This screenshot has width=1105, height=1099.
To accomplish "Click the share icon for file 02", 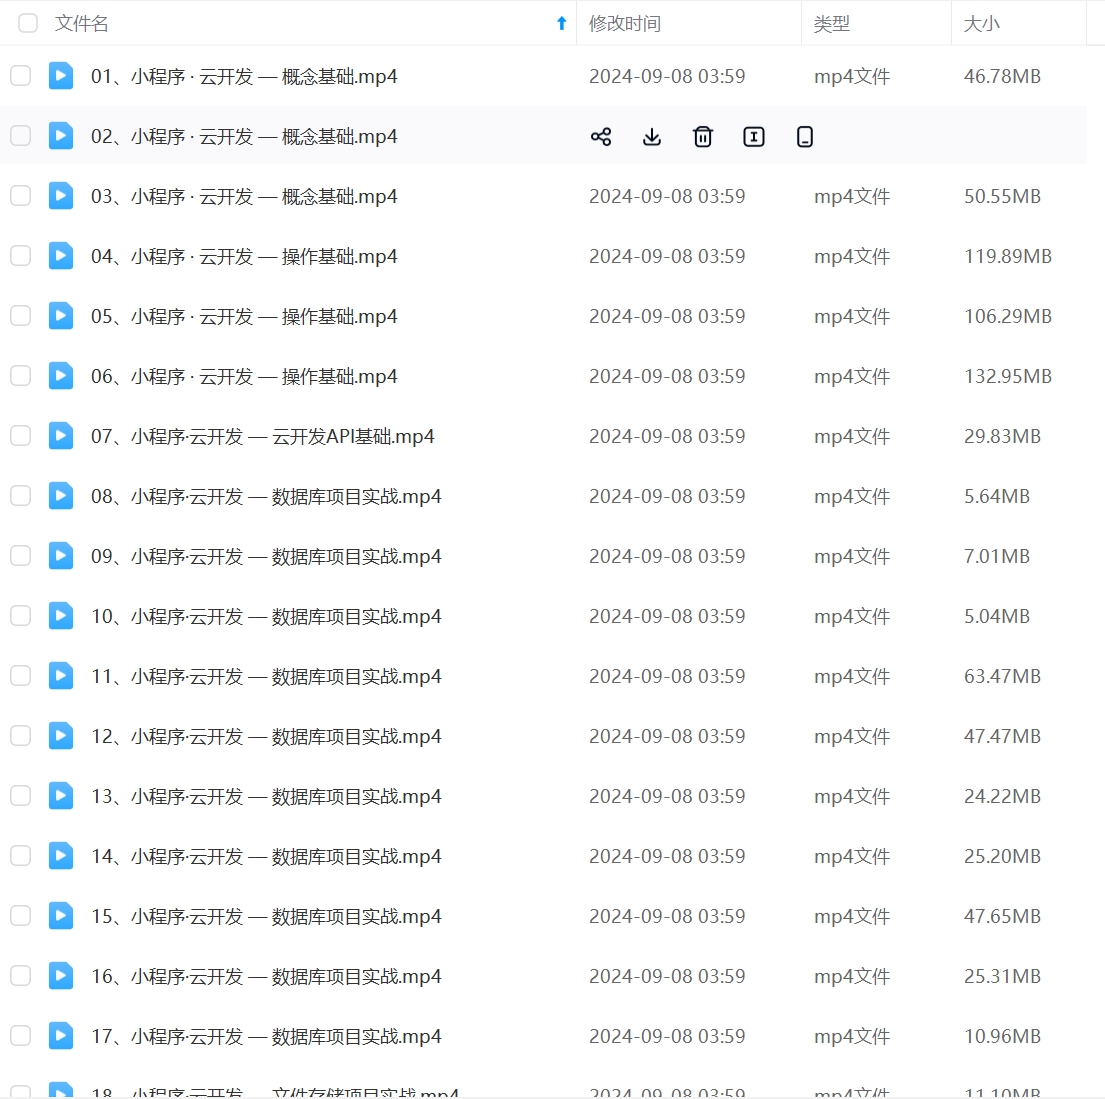I will pos(601,137).
